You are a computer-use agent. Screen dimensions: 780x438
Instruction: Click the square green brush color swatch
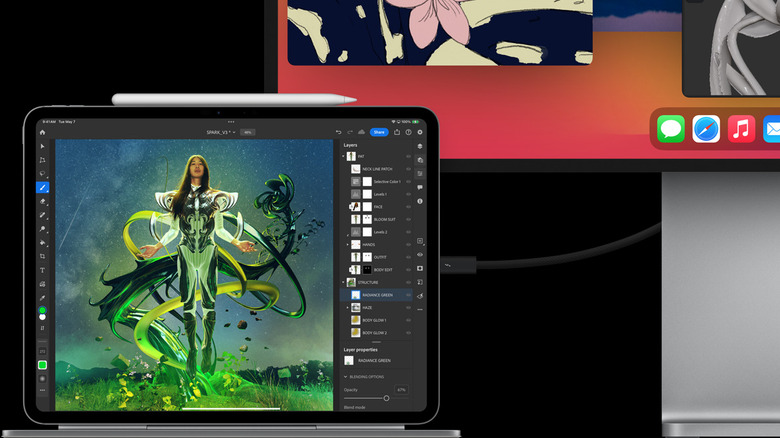[42, 365]
